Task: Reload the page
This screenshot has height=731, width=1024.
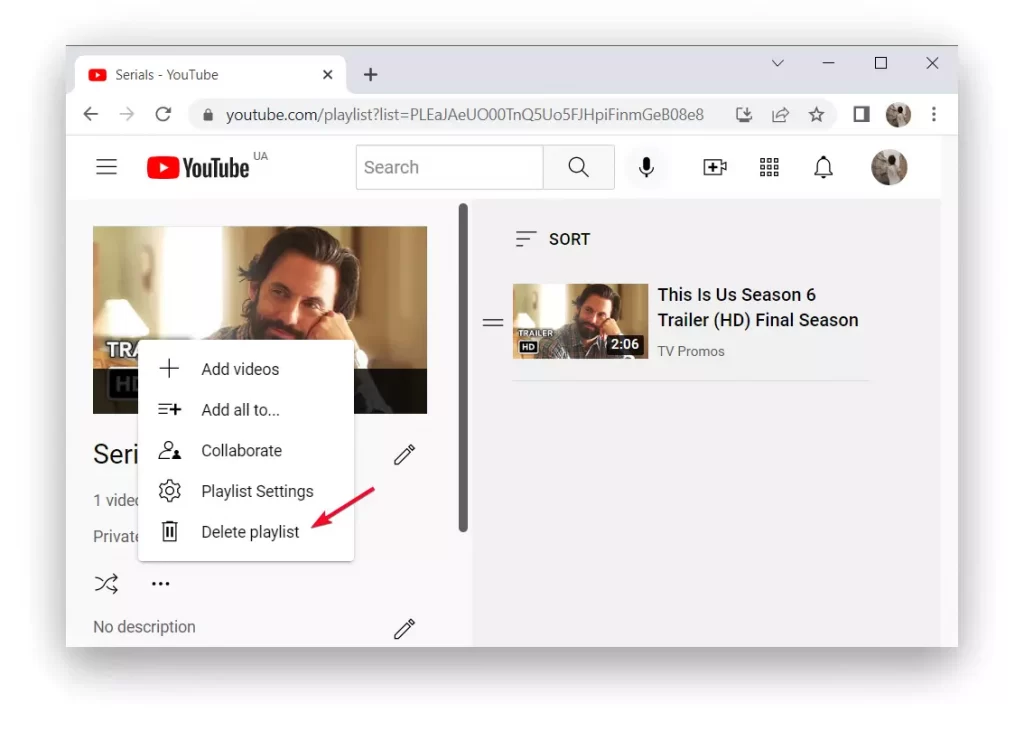Action: 163,114
